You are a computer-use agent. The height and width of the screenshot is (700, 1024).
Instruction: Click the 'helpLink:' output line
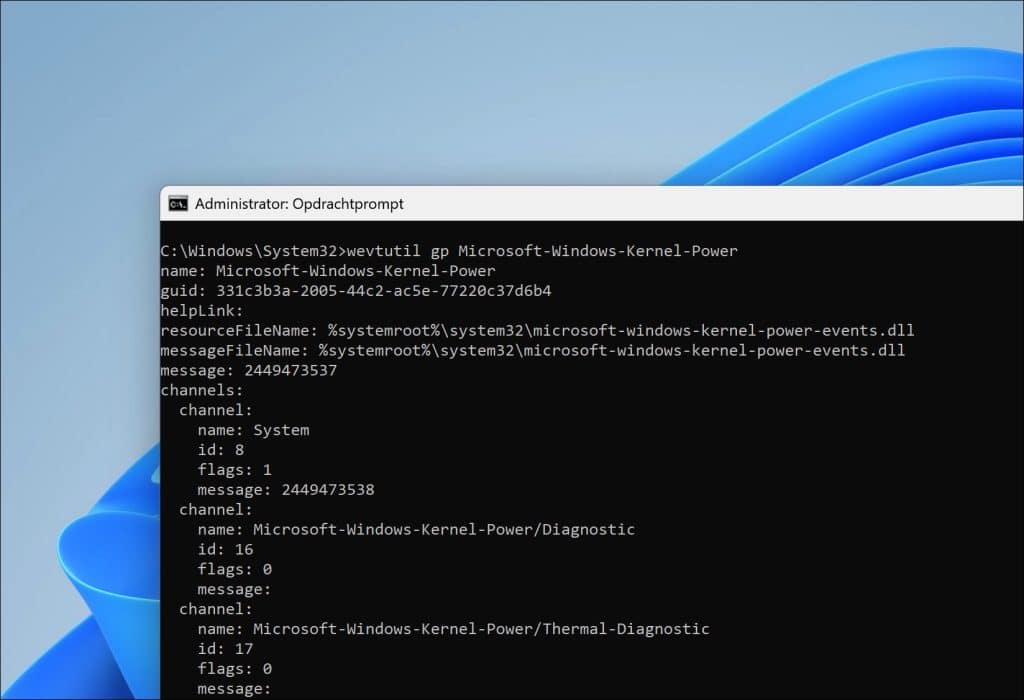point(202,310)
